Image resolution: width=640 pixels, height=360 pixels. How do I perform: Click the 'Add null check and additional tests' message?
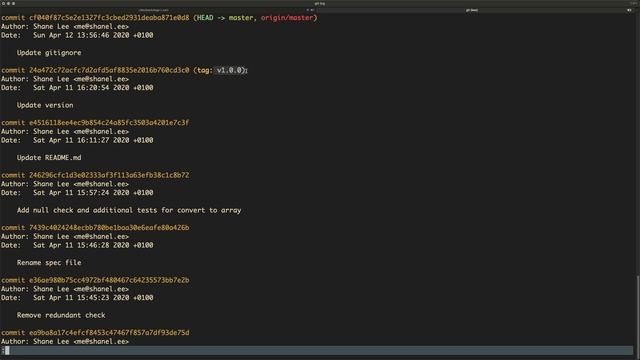[129, 210]
